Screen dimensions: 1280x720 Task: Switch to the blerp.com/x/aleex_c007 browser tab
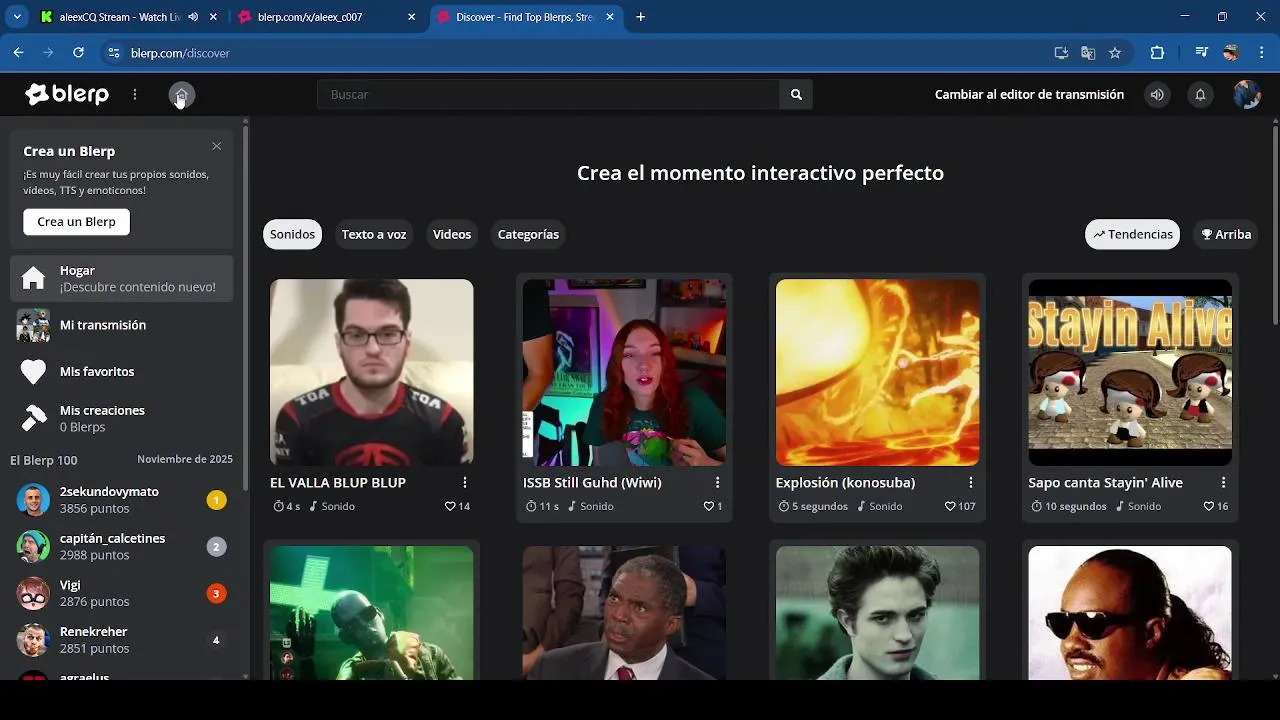[x=326, y=17]
